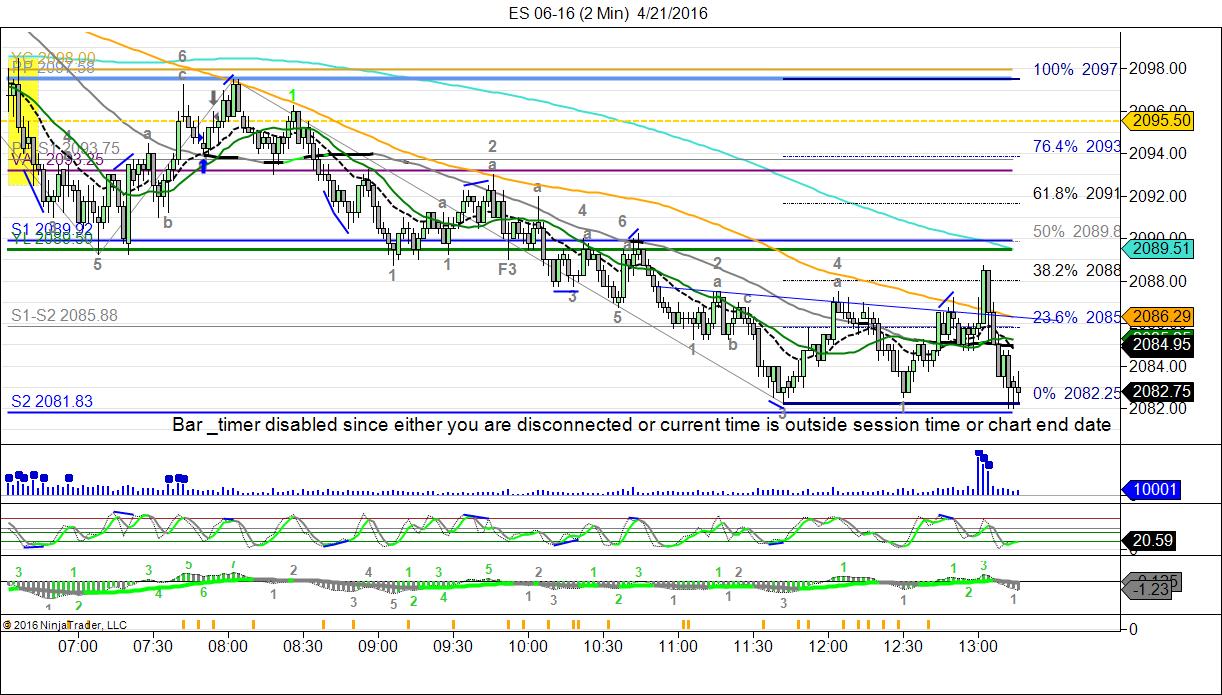
Task: Select the orange 2086.29 price marker
Action: (1156, 316)
